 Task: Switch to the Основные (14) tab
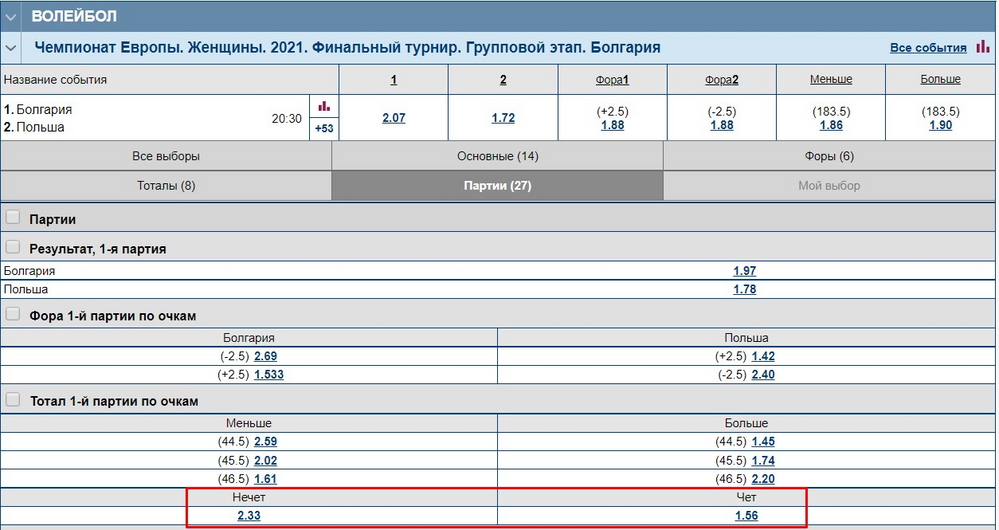[497, 156]
